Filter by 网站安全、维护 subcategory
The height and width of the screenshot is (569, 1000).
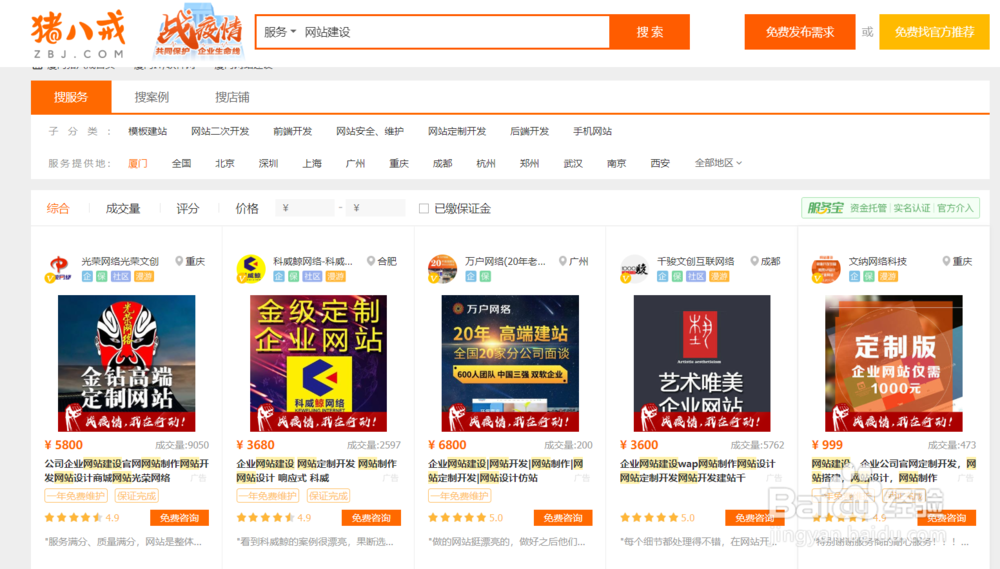tap(370, 131)
